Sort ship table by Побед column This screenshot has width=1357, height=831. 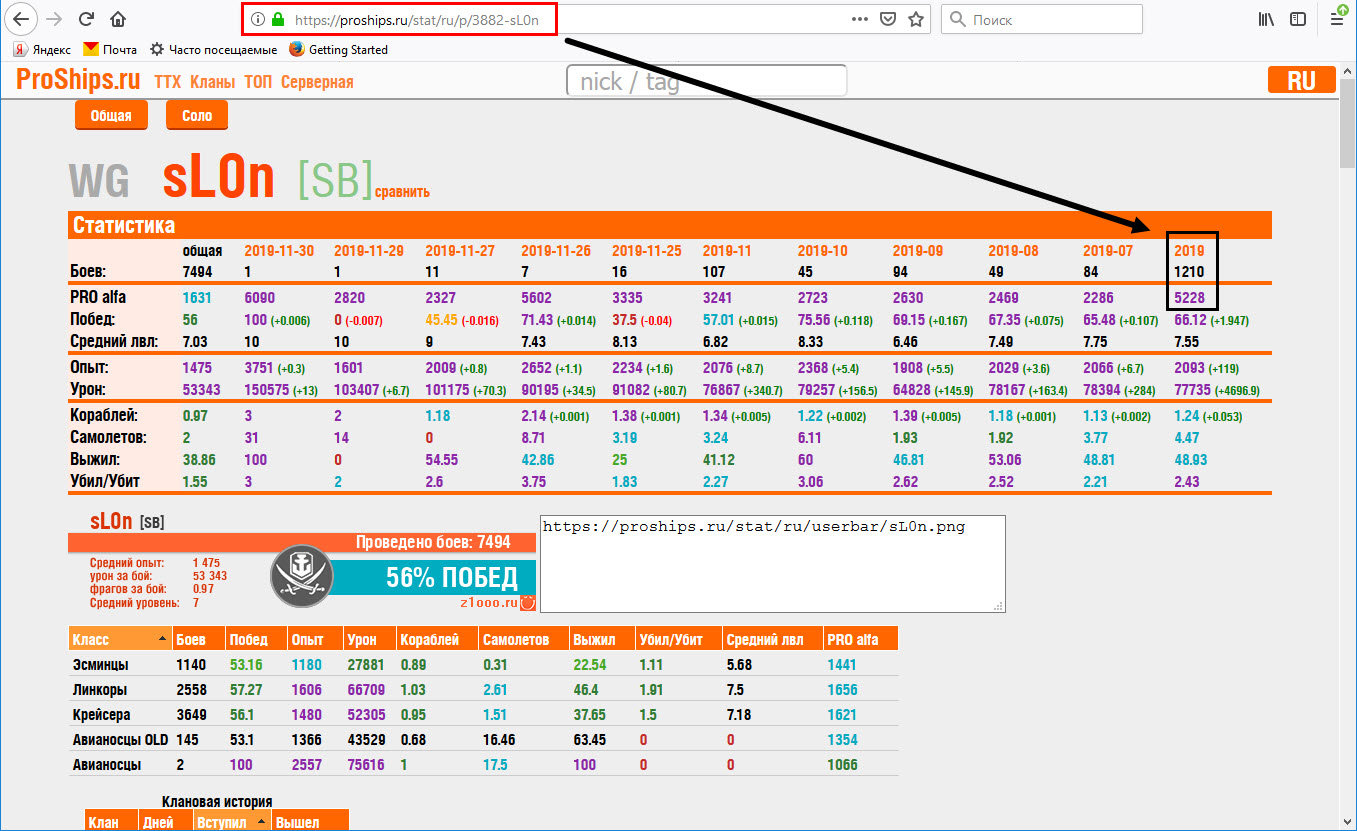click(x=254, y=639)
